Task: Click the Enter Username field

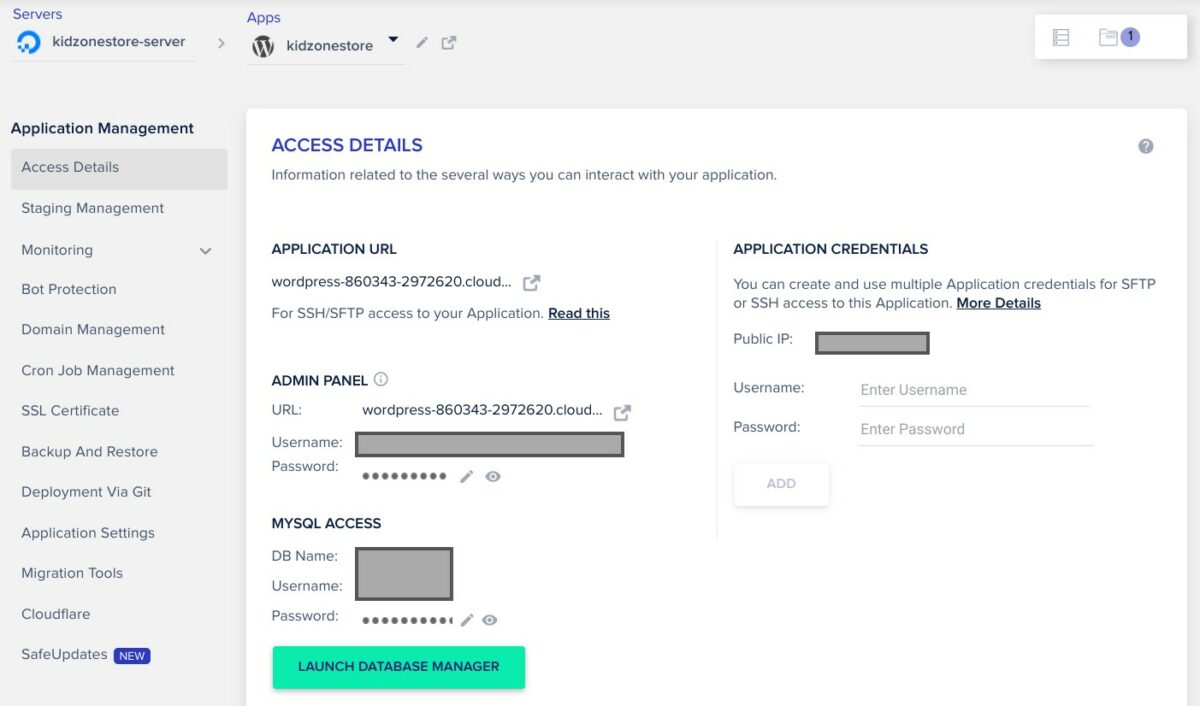Action: [973, 390]
